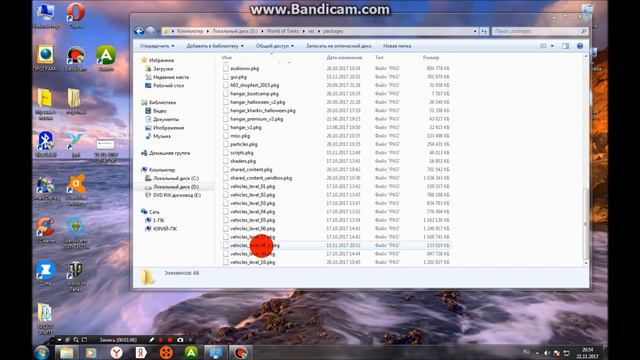This screenshot has height=360, width=640.
Task: Select file hangar_premium_v2.pkg
Action: [x=256, y=119]
